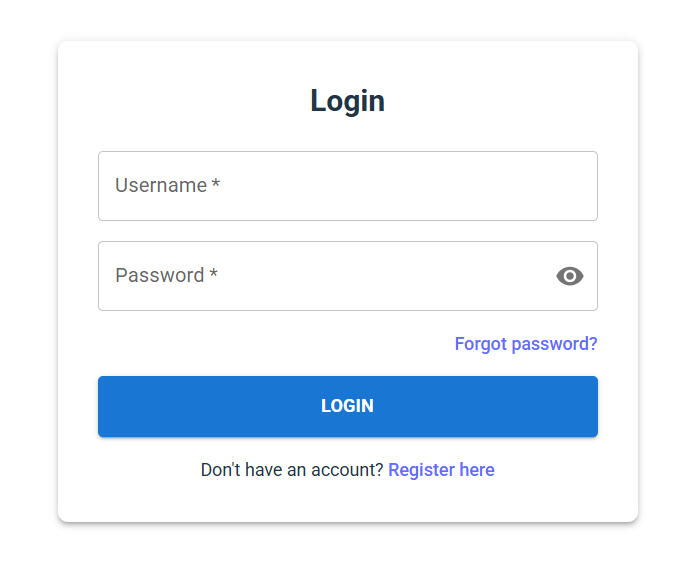Click the eye icon beside Password

[569, 276]
